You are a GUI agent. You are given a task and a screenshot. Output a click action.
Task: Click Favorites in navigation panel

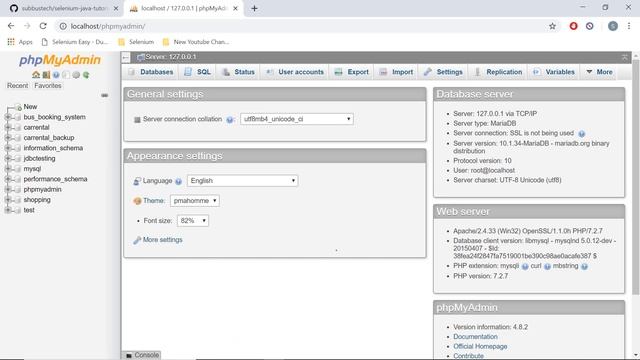click(x=48, y=86)
